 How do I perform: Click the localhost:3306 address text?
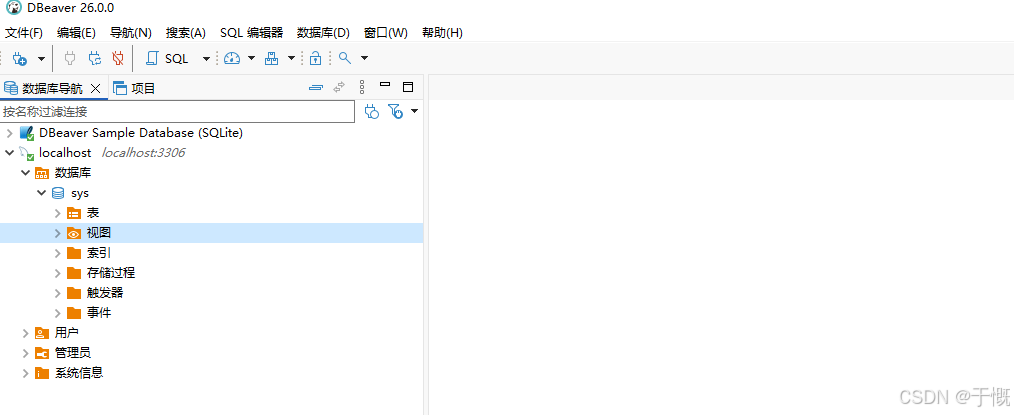point(144,153)
